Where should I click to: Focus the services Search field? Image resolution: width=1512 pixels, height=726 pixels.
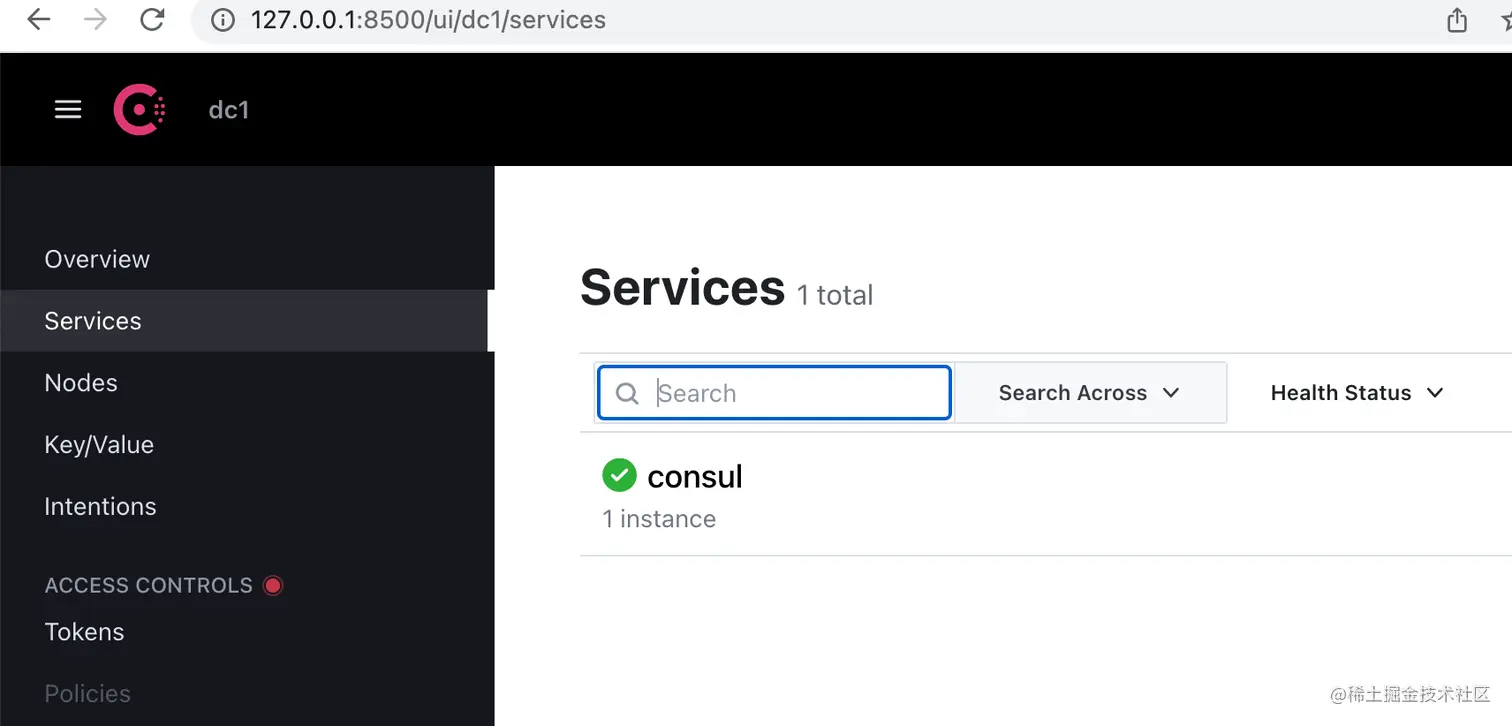pyautogui.click(x=774, y=393)
